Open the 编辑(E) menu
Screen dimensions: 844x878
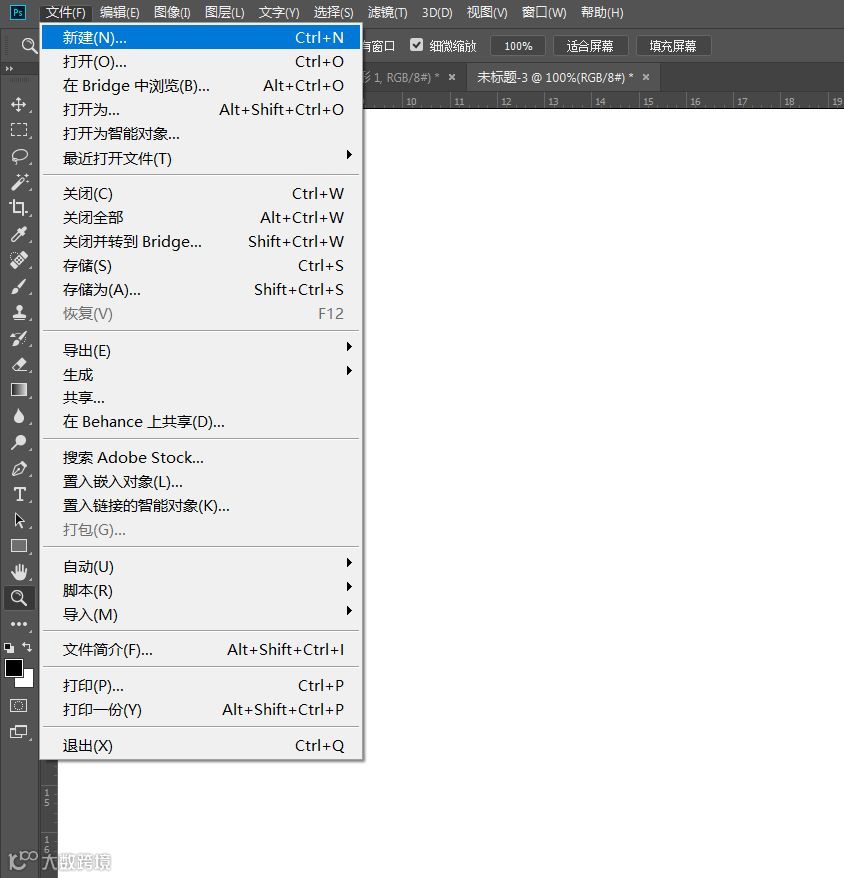(x=119, y=12)
